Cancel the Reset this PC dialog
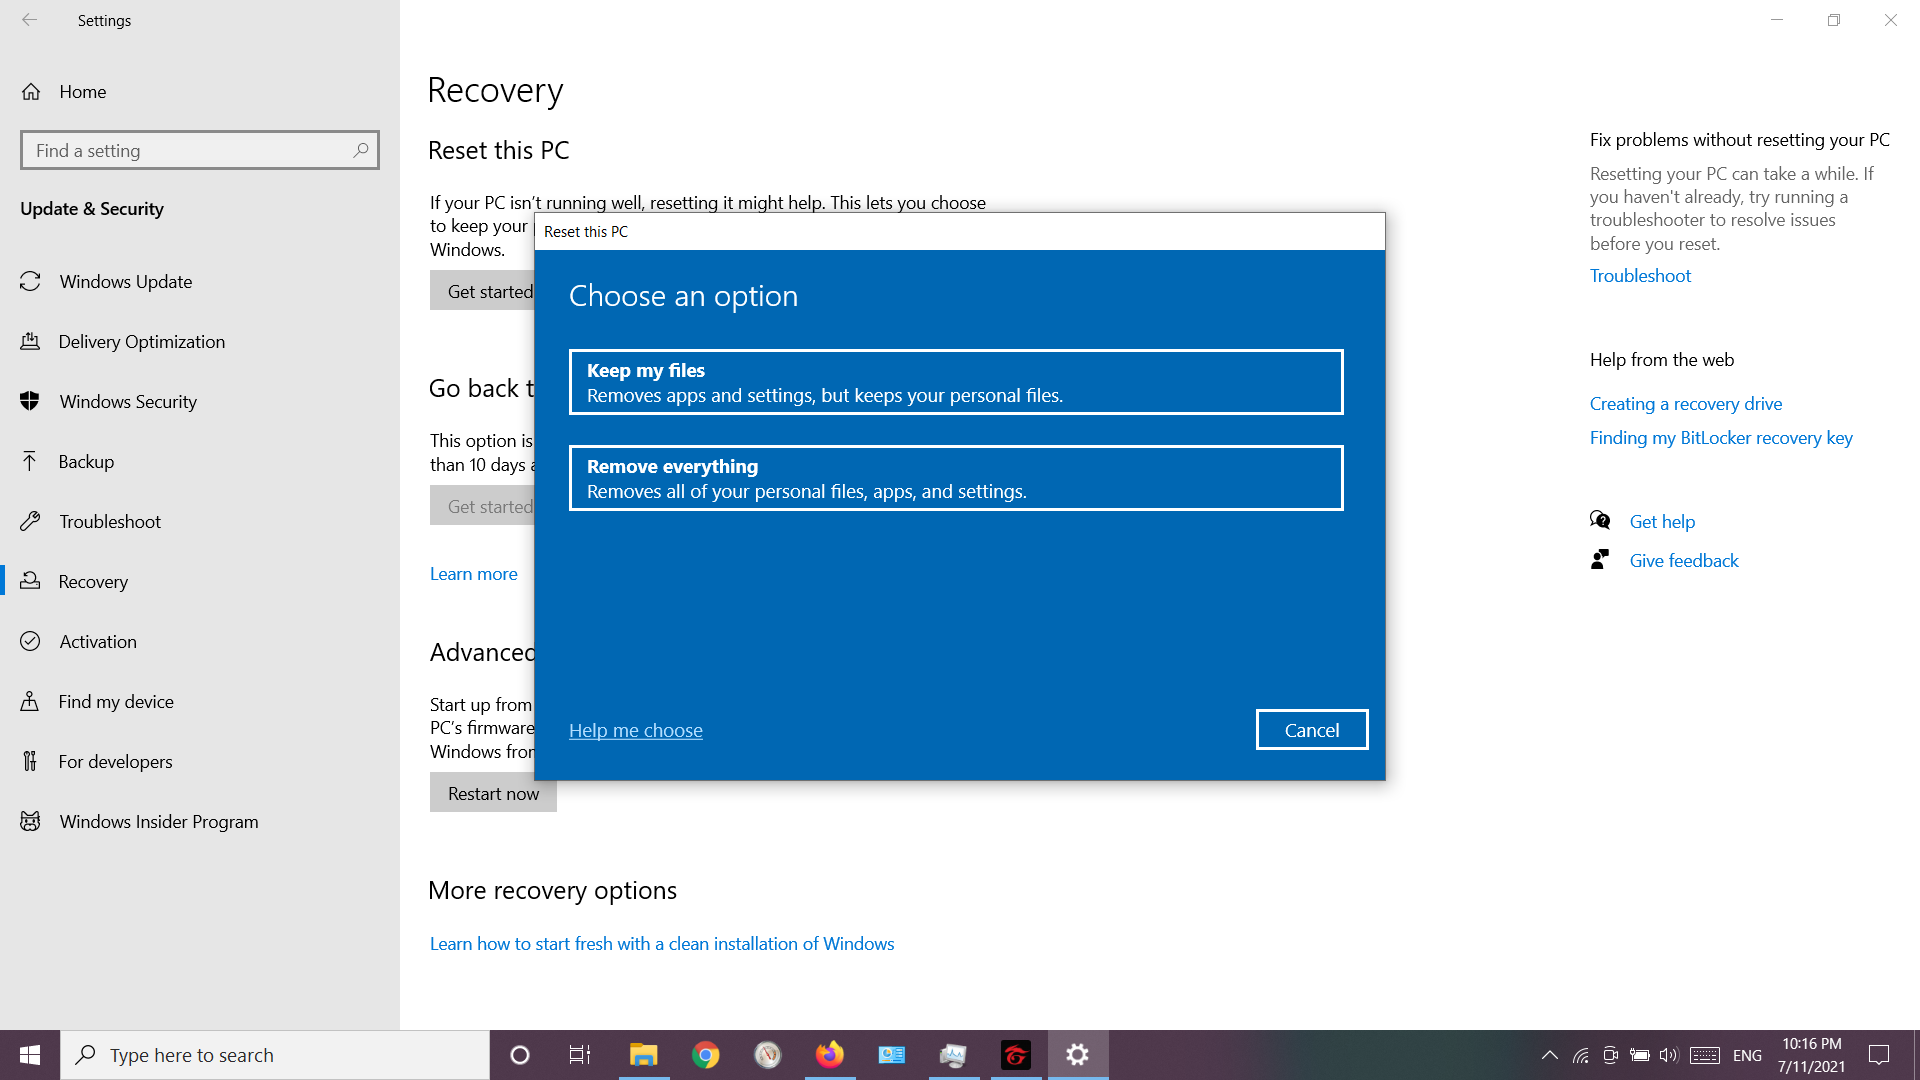Image resolution: width=1920 pixels, height=1080 pixels. point(1311,730)
